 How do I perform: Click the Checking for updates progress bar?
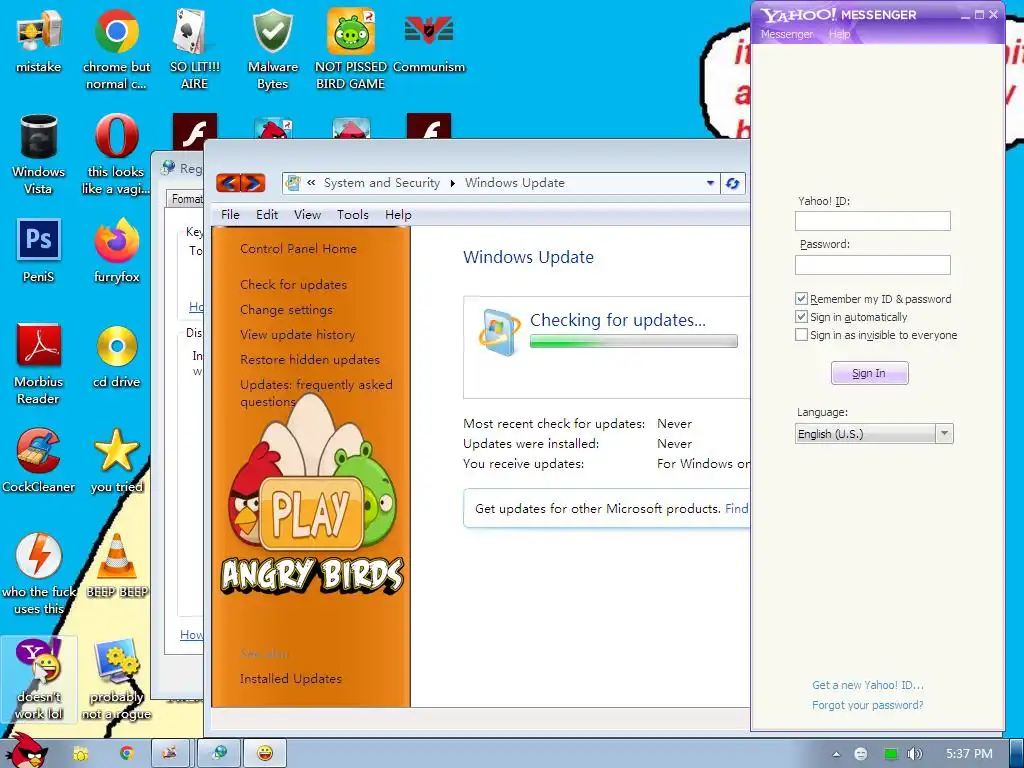click(x=633, y=341)
